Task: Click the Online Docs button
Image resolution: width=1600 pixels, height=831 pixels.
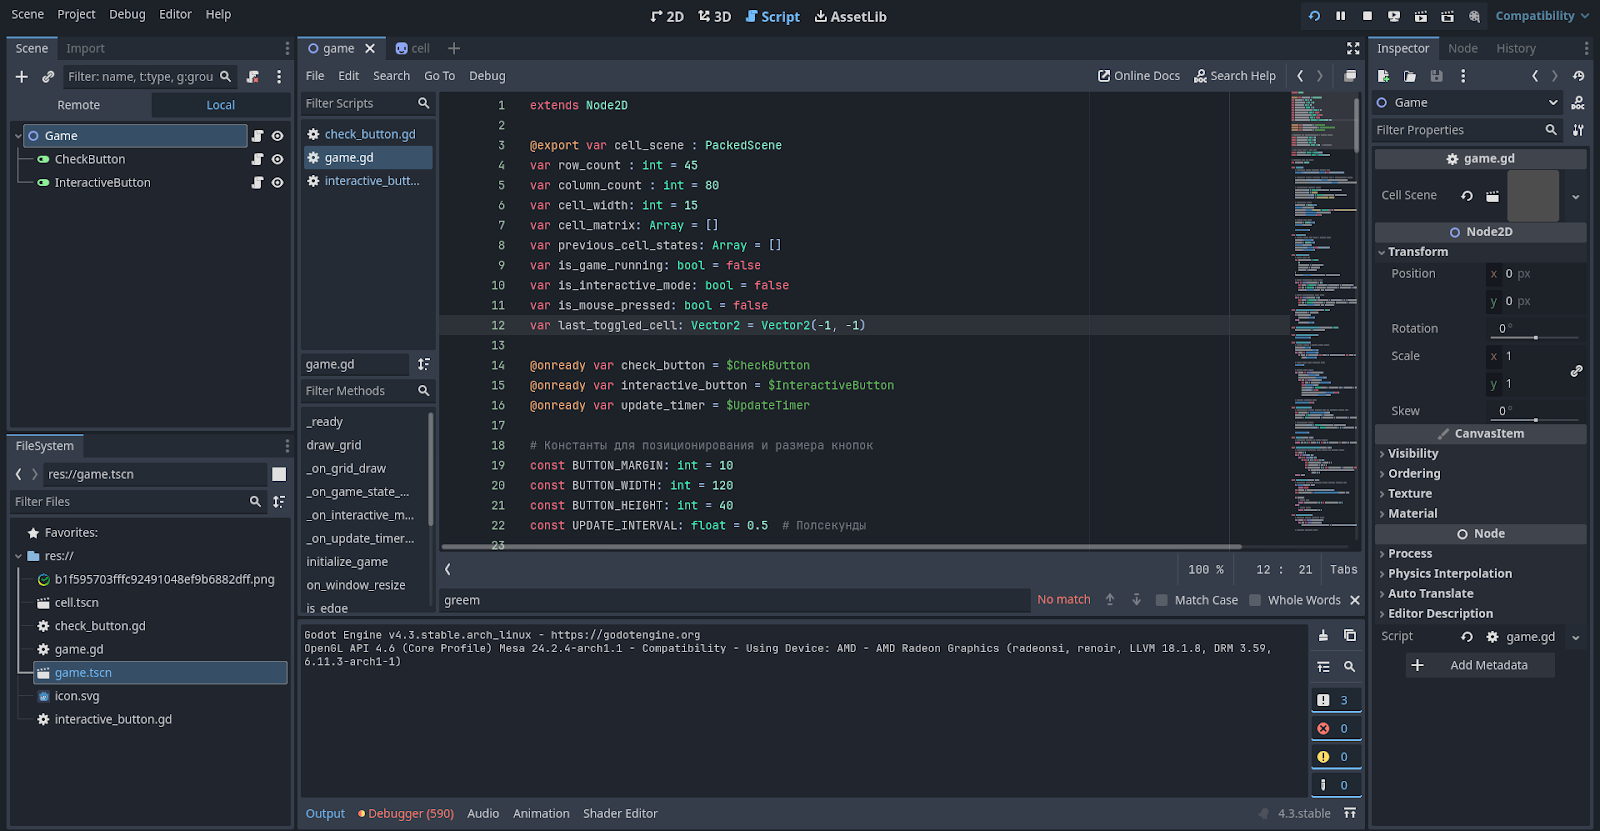Action: pos(1139,76)
